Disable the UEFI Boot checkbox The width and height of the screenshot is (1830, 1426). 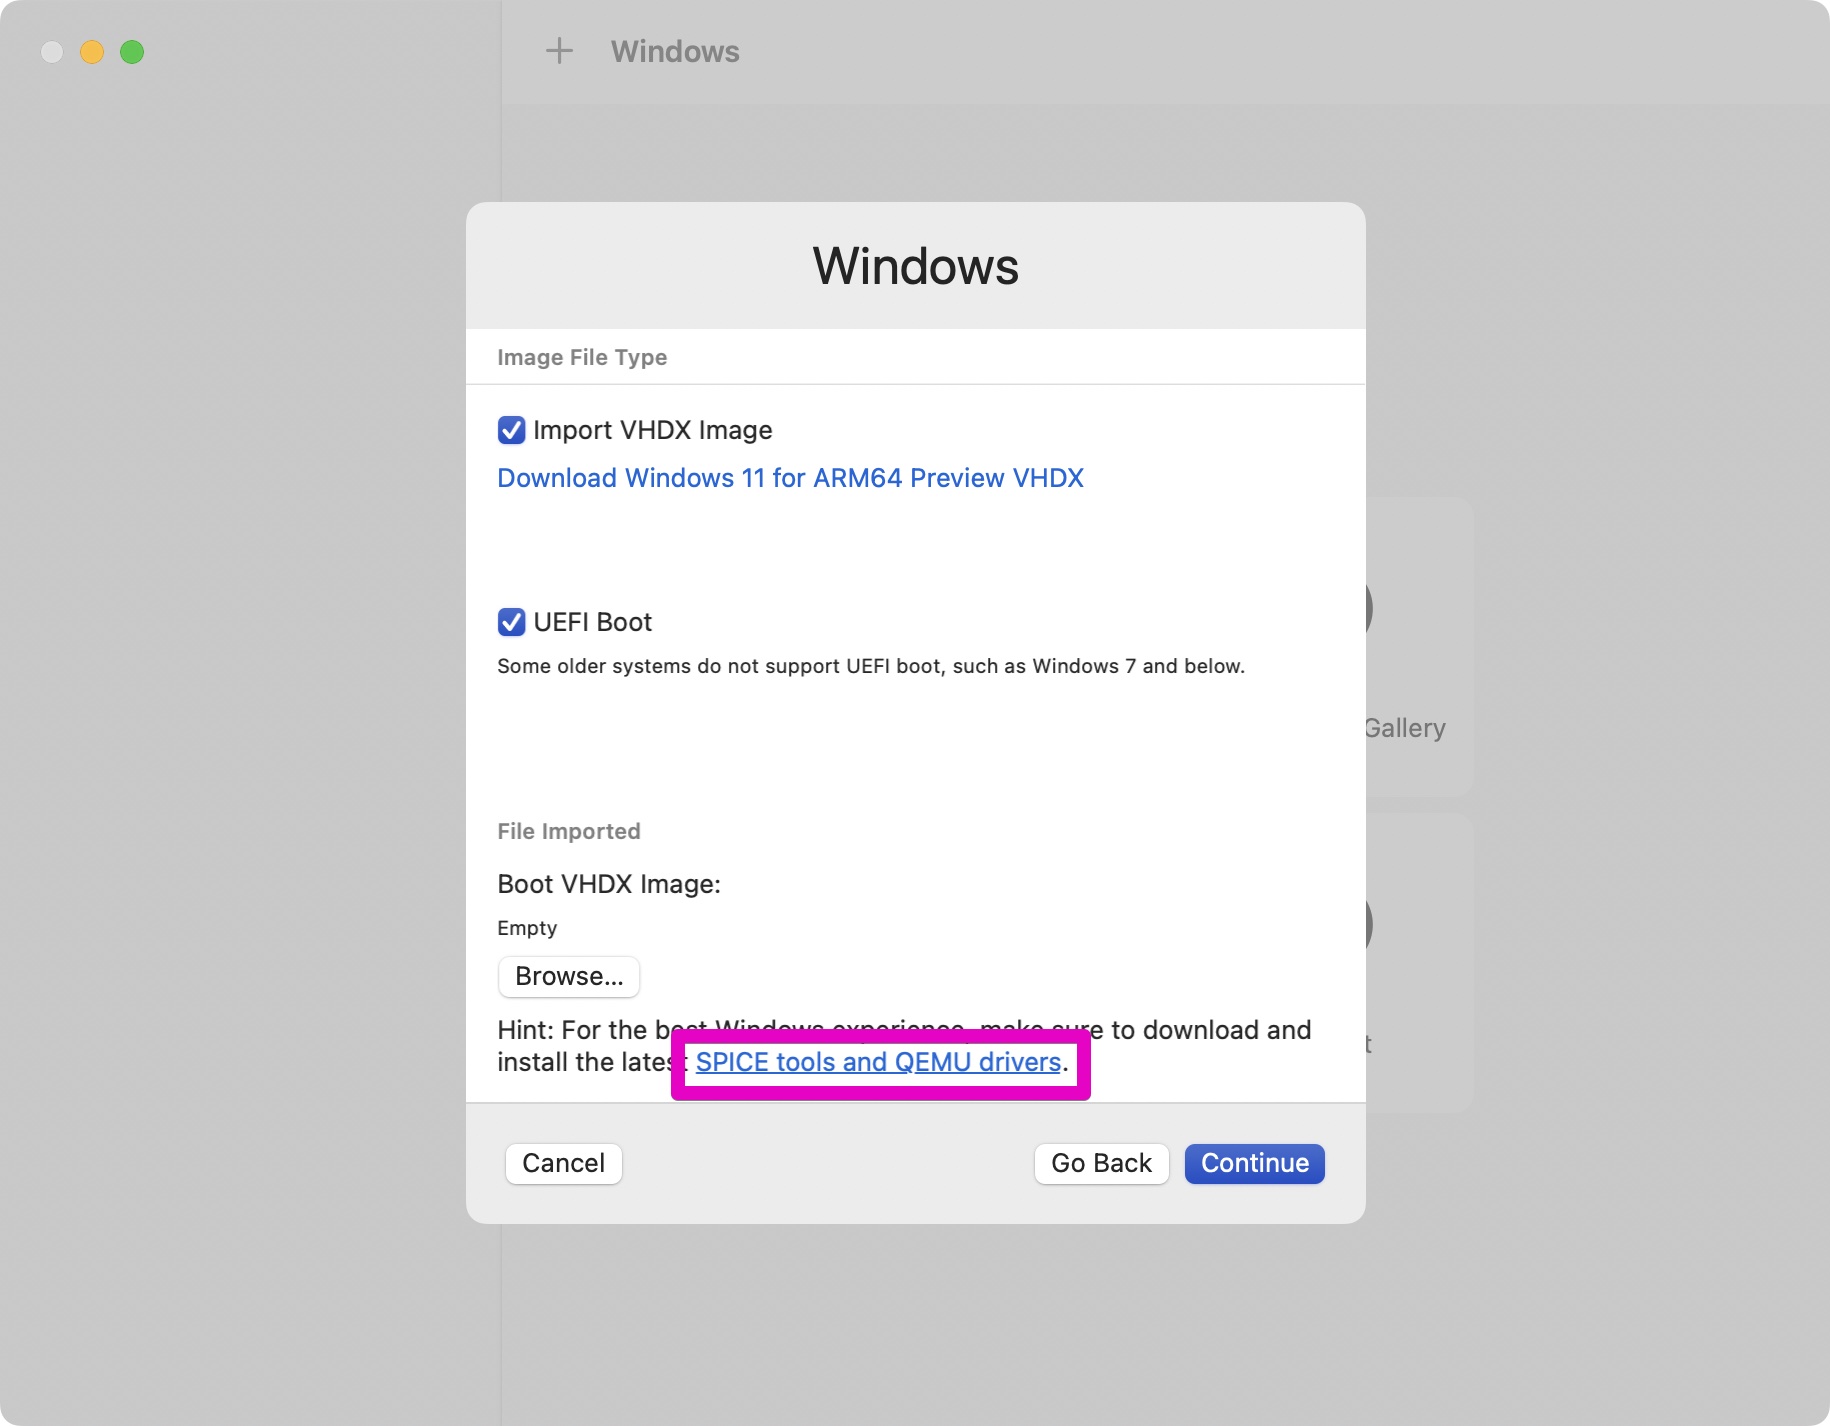click(511, 622)
